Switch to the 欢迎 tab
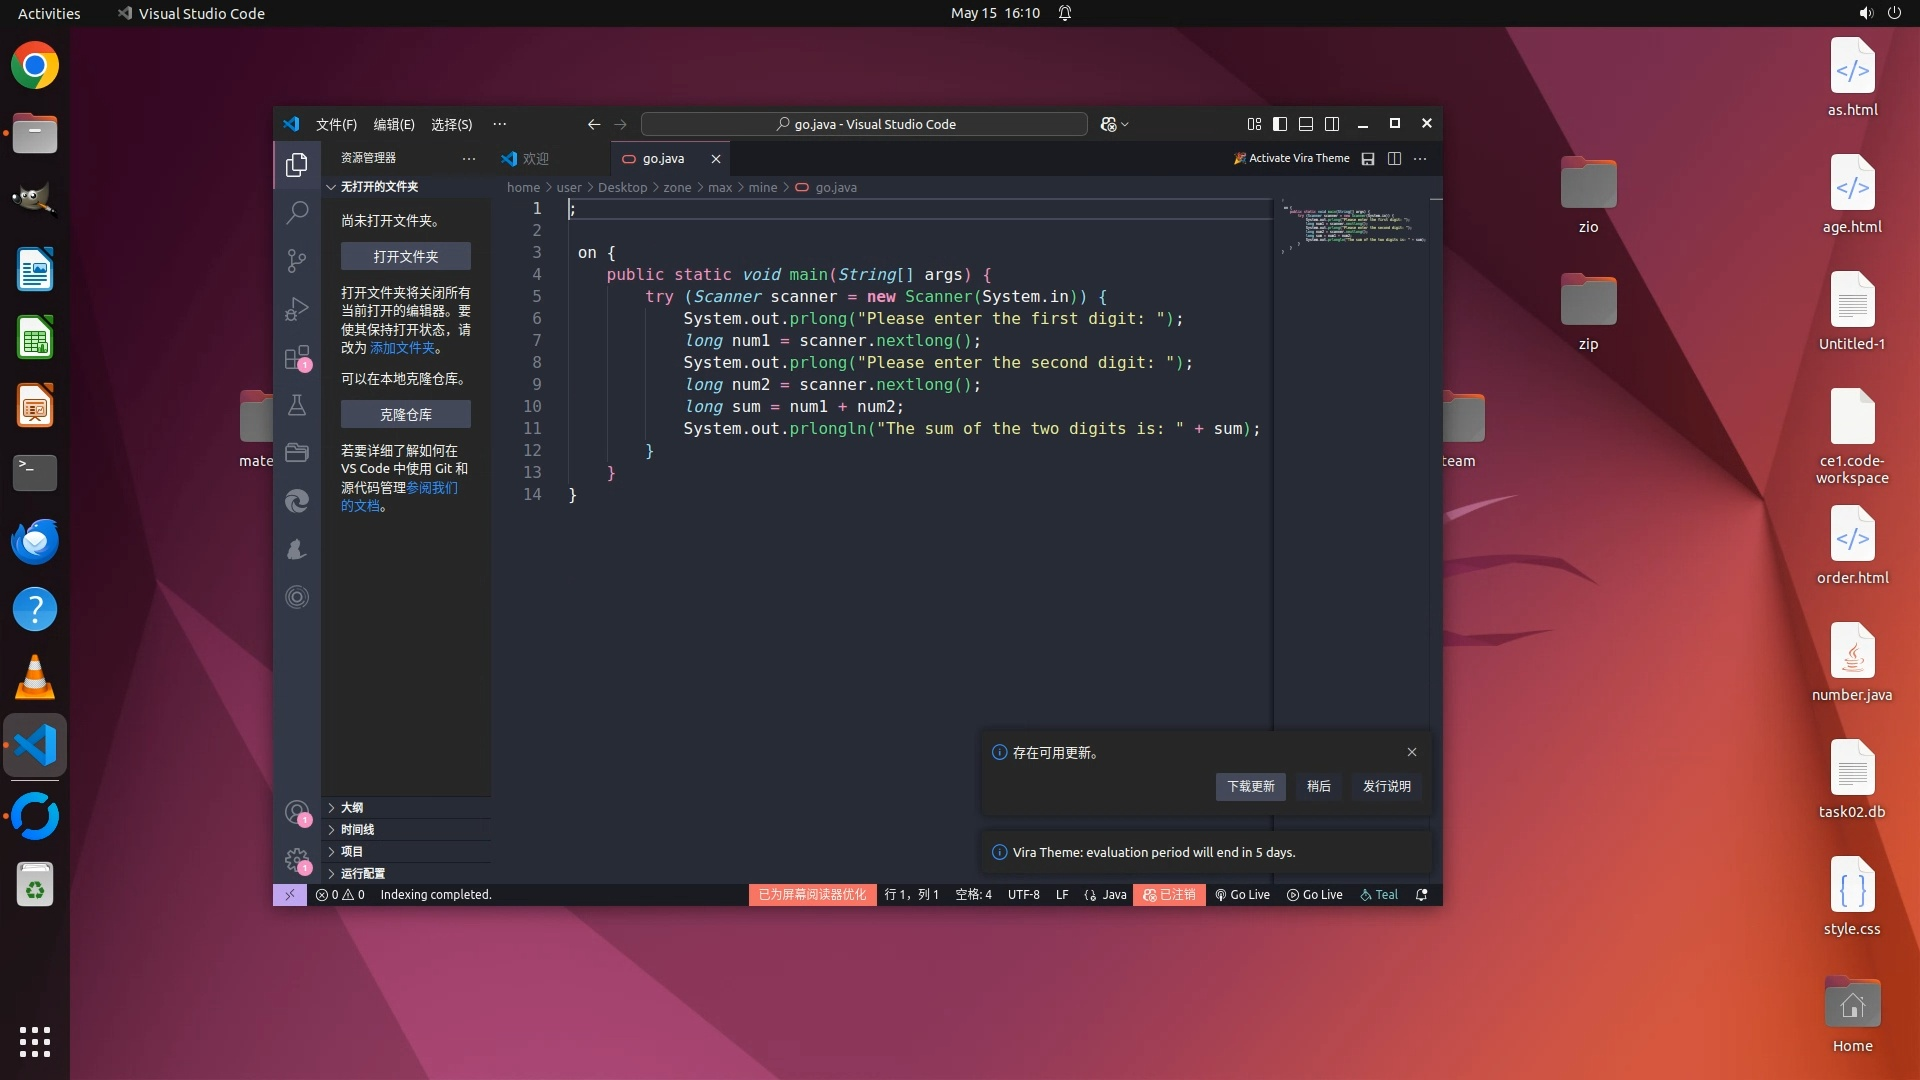This screenshot has height=1080, width=1920. pos(535,158)
